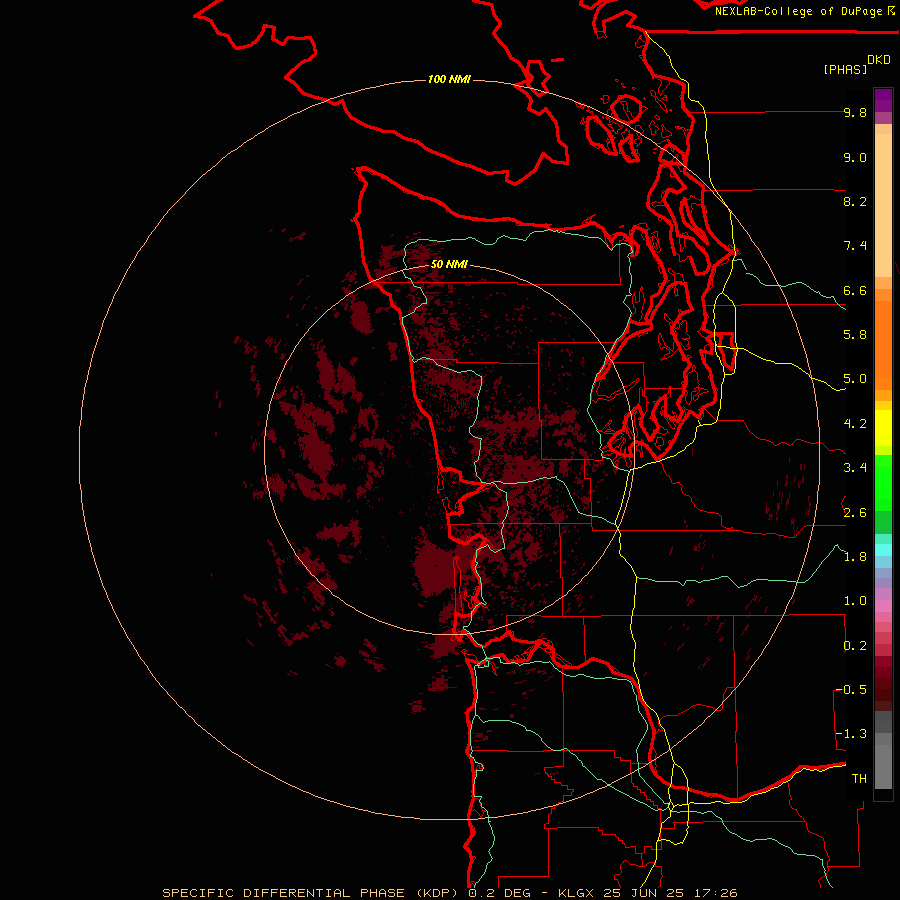Click the [PHAS] legend unit label
This screenshot has width=900, height=900.
coord(845,69)
